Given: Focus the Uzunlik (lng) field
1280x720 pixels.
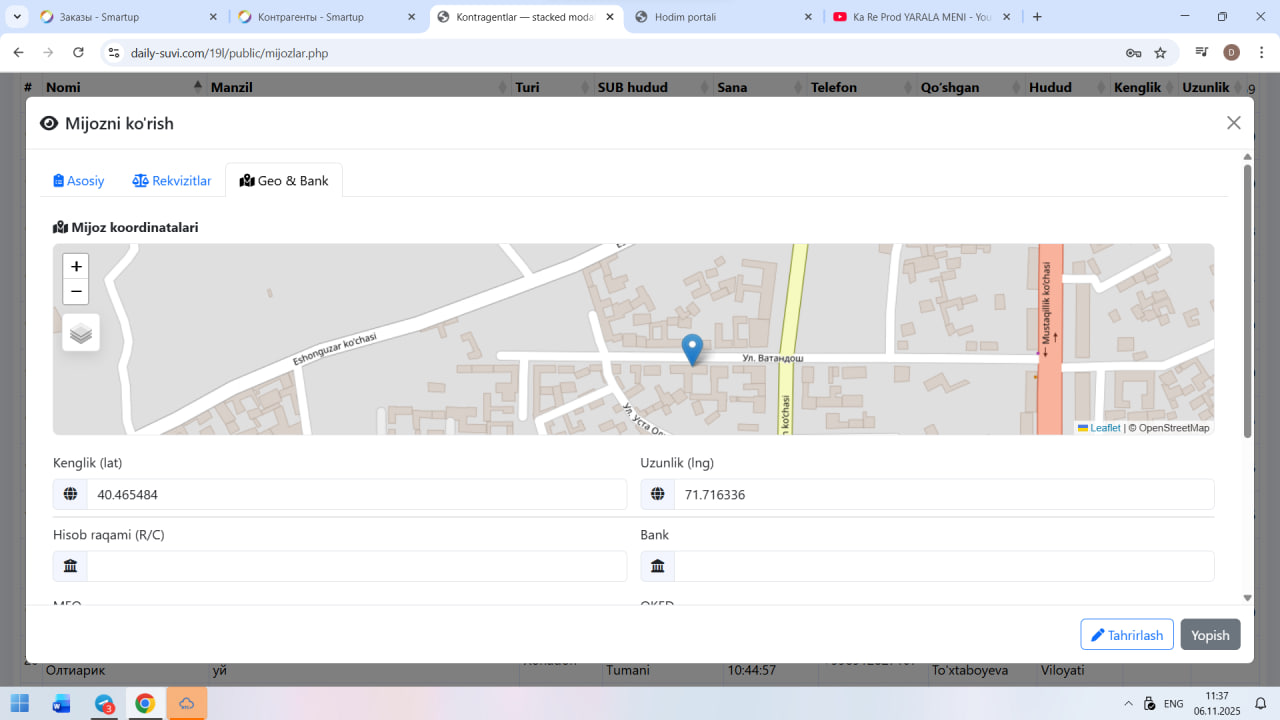Looking at the screenshot, I should coord(944,494).
